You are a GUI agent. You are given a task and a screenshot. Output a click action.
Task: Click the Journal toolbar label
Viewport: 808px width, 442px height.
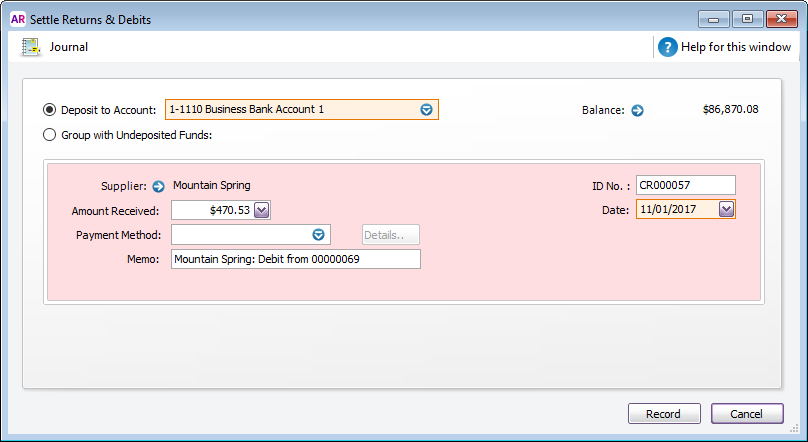pos(69,47)
